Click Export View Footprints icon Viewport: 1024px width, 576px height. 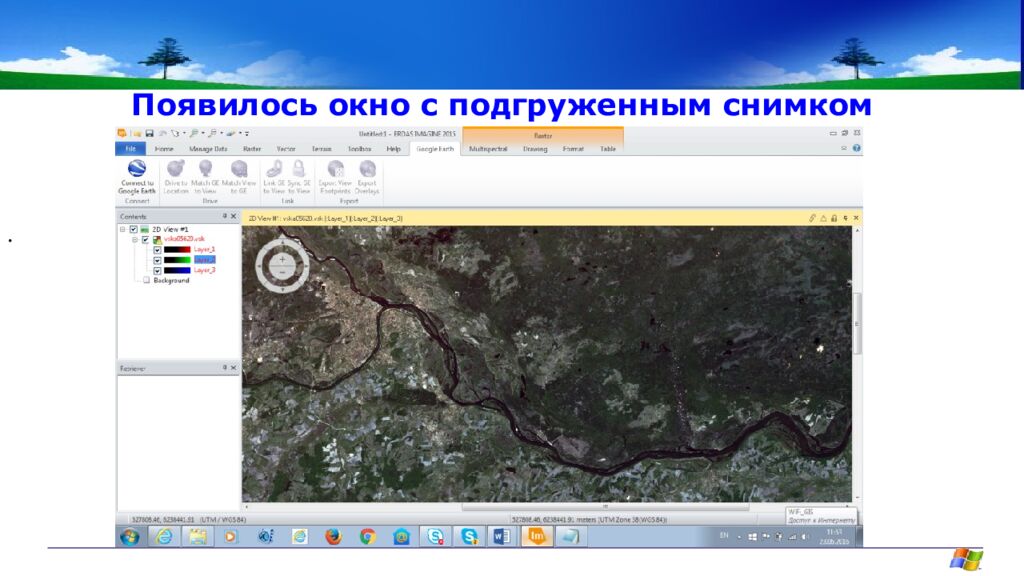pos(335,170)
